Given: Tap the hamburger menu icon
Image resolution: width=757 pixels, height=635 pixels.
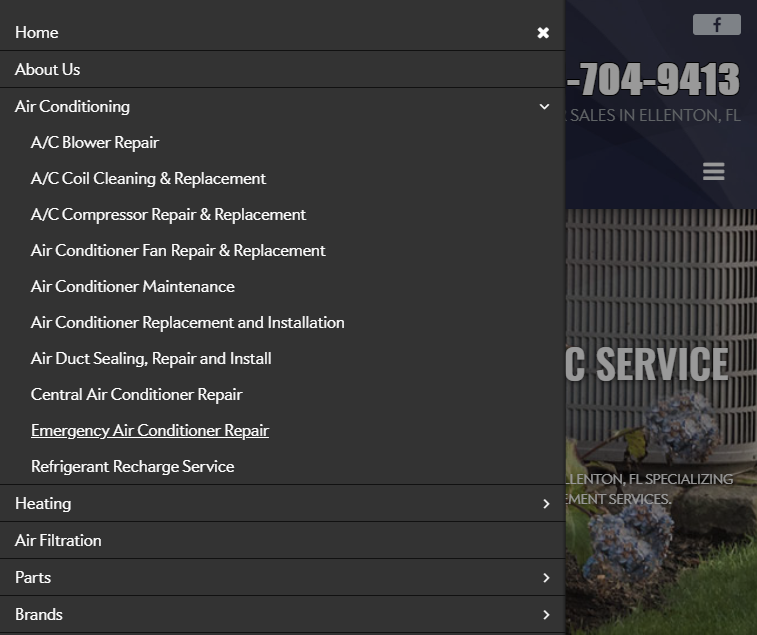Looking at the screenshot, I should point(714,171).
